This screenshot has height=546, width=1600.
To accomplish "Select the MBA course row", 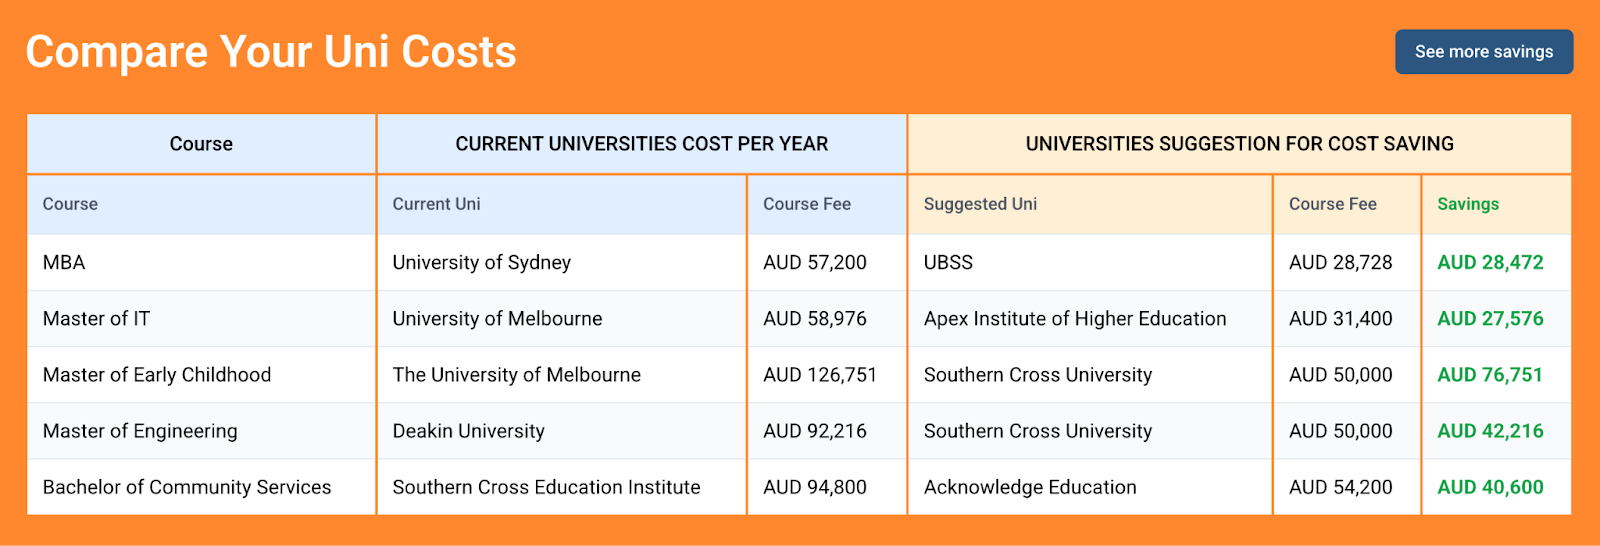I will pyautogui.click(x=64, y=263).
